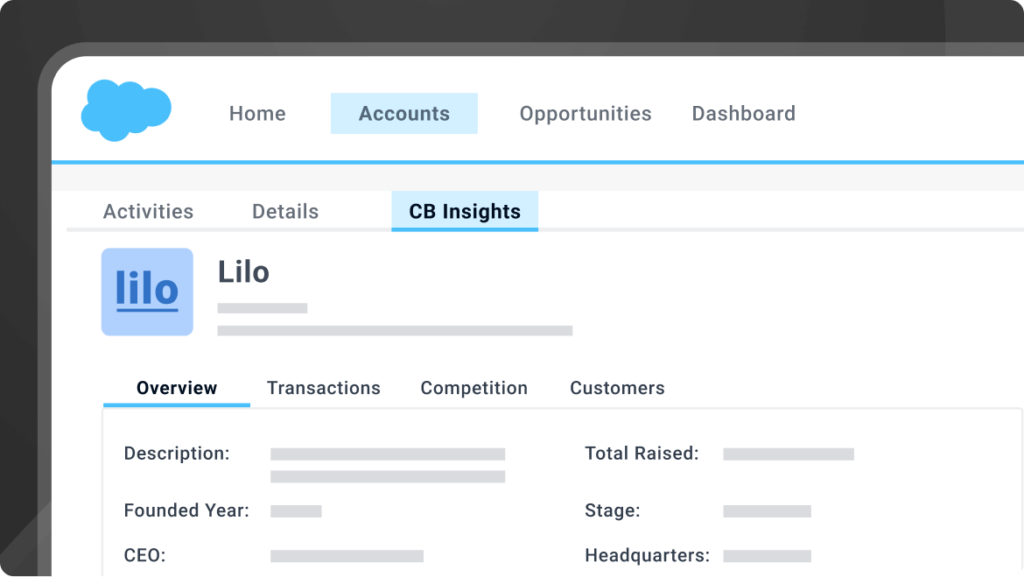This screenshot has width=1024, height=577.
Task: Open the Dashboard navigation item
Action: click(743, 114)
